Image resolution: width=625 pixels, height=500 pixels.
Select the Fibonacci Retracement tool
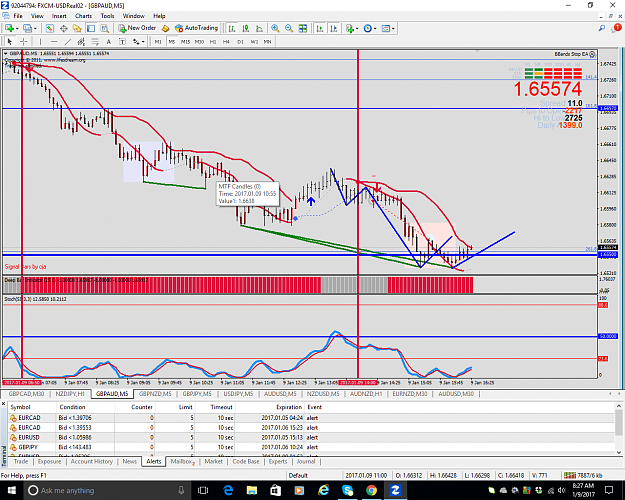point(95,41)
